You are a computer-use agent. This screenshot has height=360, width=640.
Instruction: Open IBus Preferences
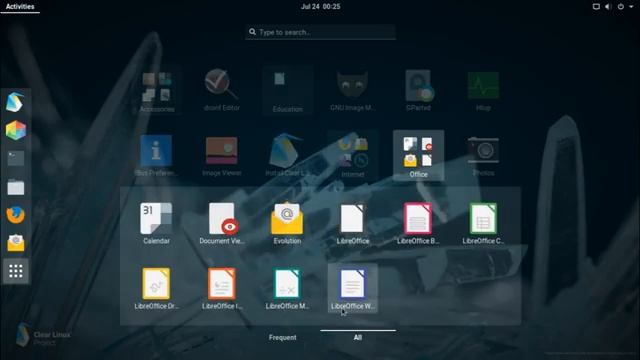(x=156, y=156)
